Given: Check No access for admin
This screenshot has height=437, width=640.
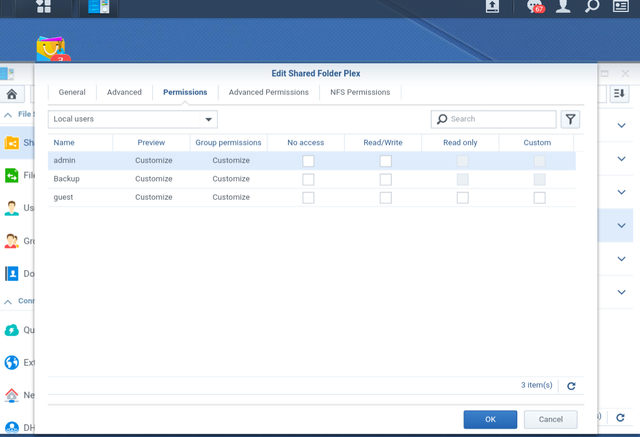Looking at the screenshot, I should [x=308, y=161].
